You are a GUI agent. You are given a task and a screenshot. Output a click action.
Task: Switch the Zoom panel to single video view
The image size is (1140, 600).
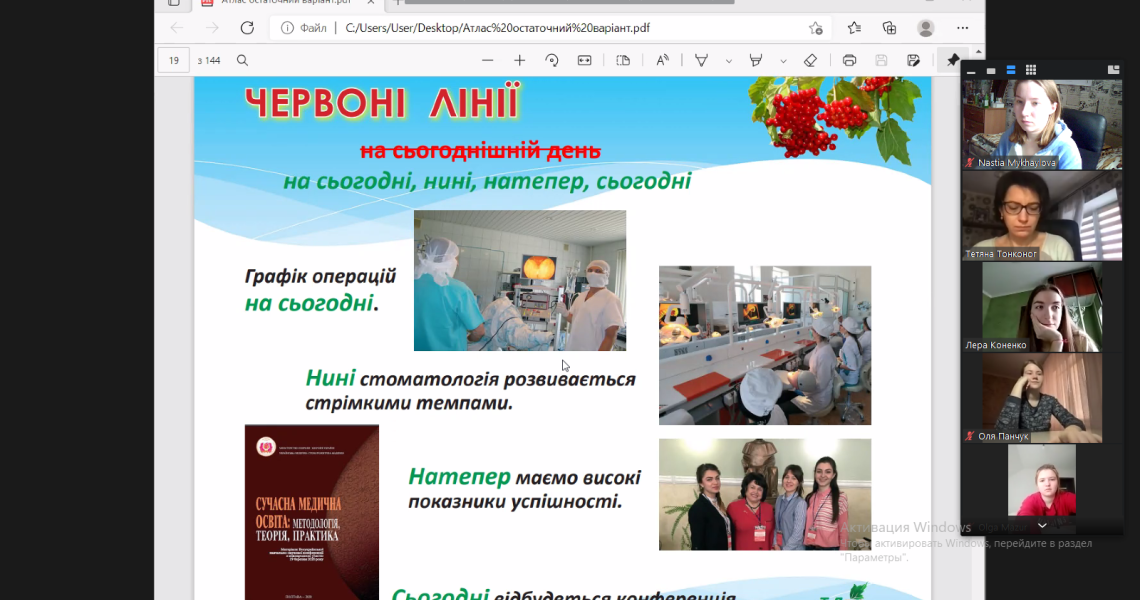point(991,71)
